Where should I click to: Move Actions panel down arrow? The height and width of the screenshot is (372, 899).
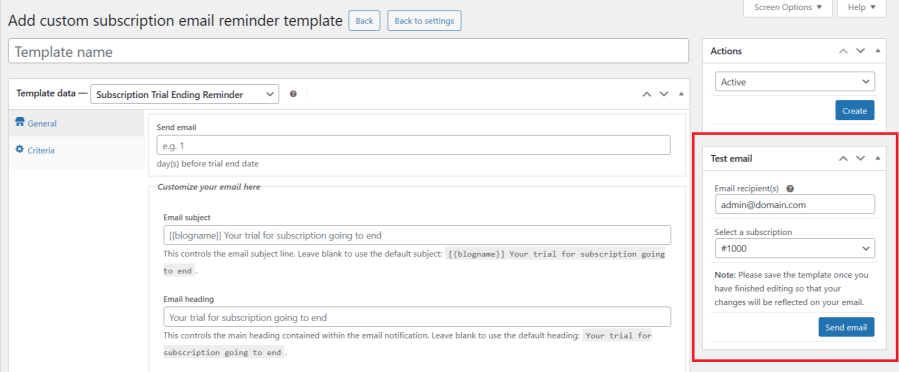click(x=860, y=50)
